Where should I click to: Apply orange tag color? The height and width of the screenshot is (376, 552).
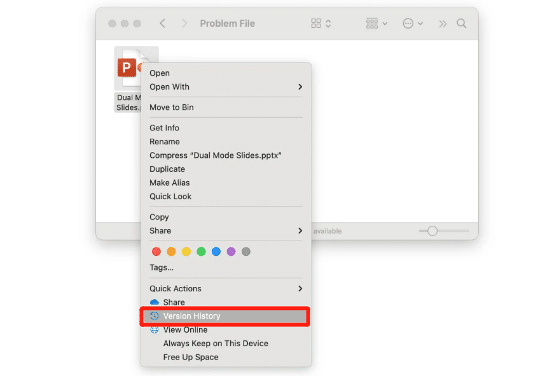171,252
